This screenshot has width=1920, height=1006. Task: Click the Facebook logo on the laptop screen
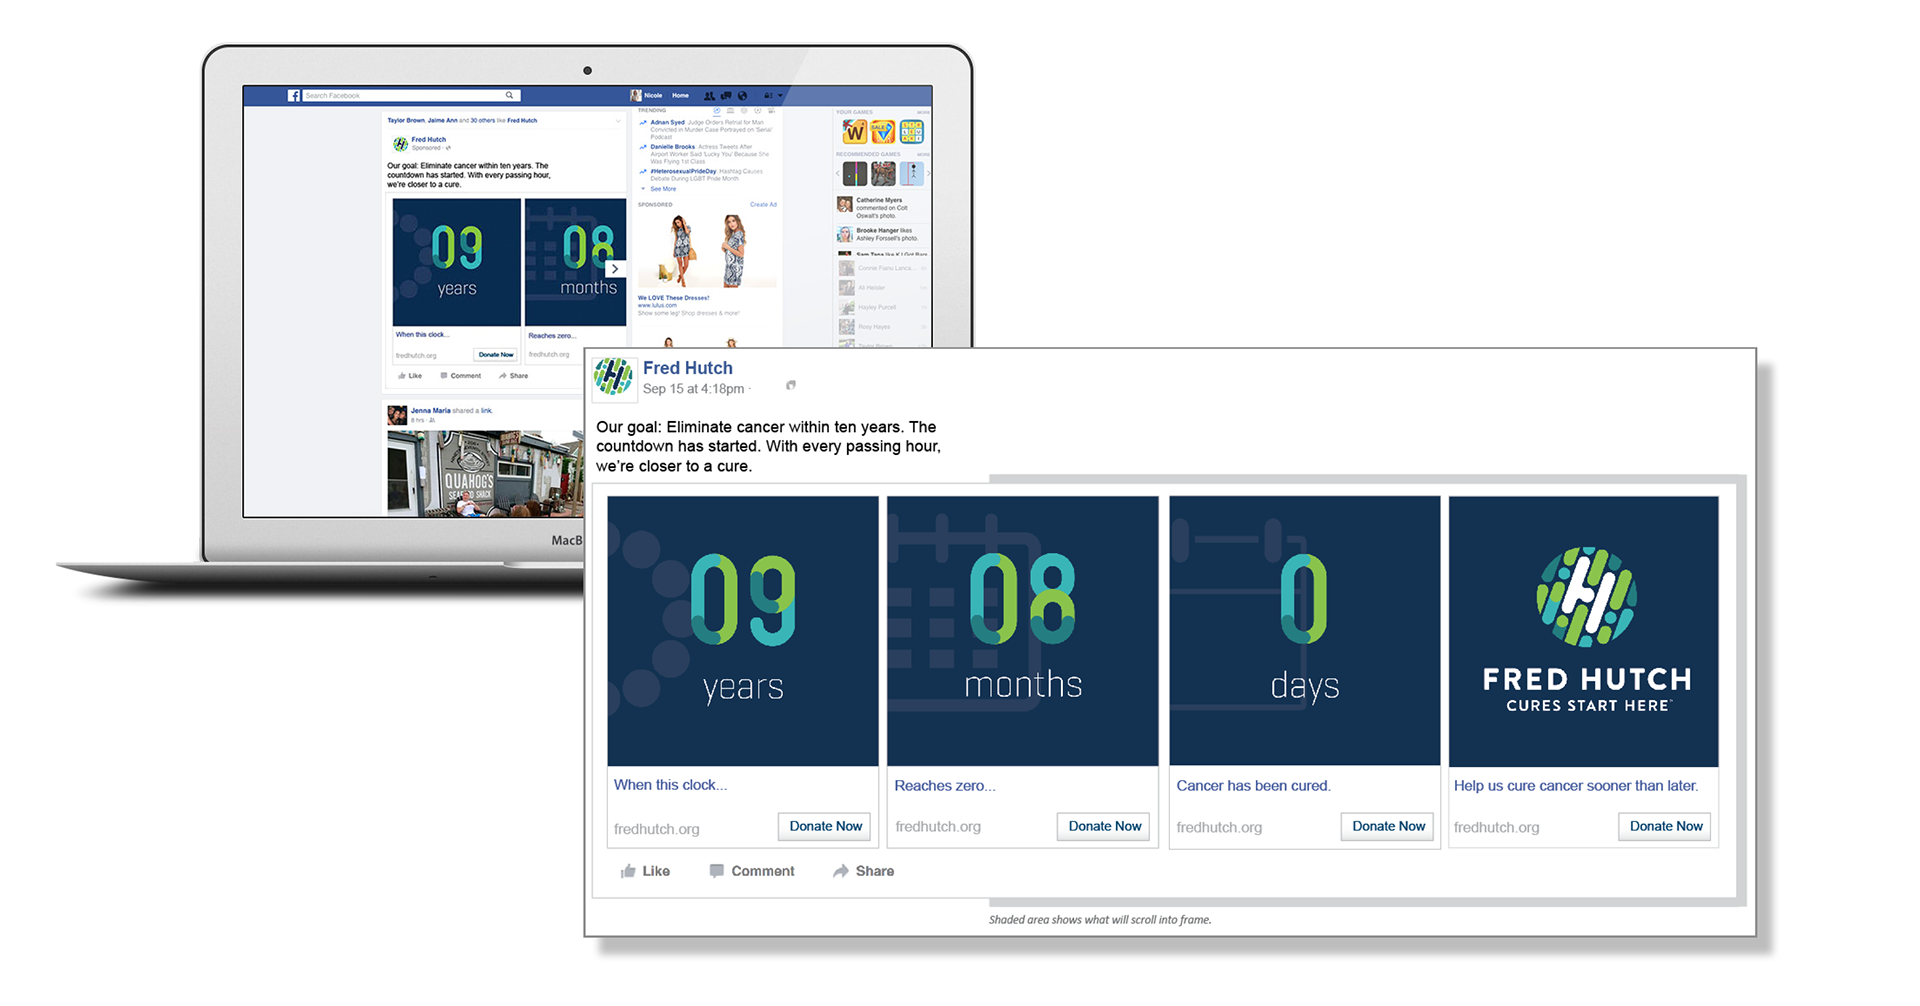pyautogui.click(x=294, y=96)
